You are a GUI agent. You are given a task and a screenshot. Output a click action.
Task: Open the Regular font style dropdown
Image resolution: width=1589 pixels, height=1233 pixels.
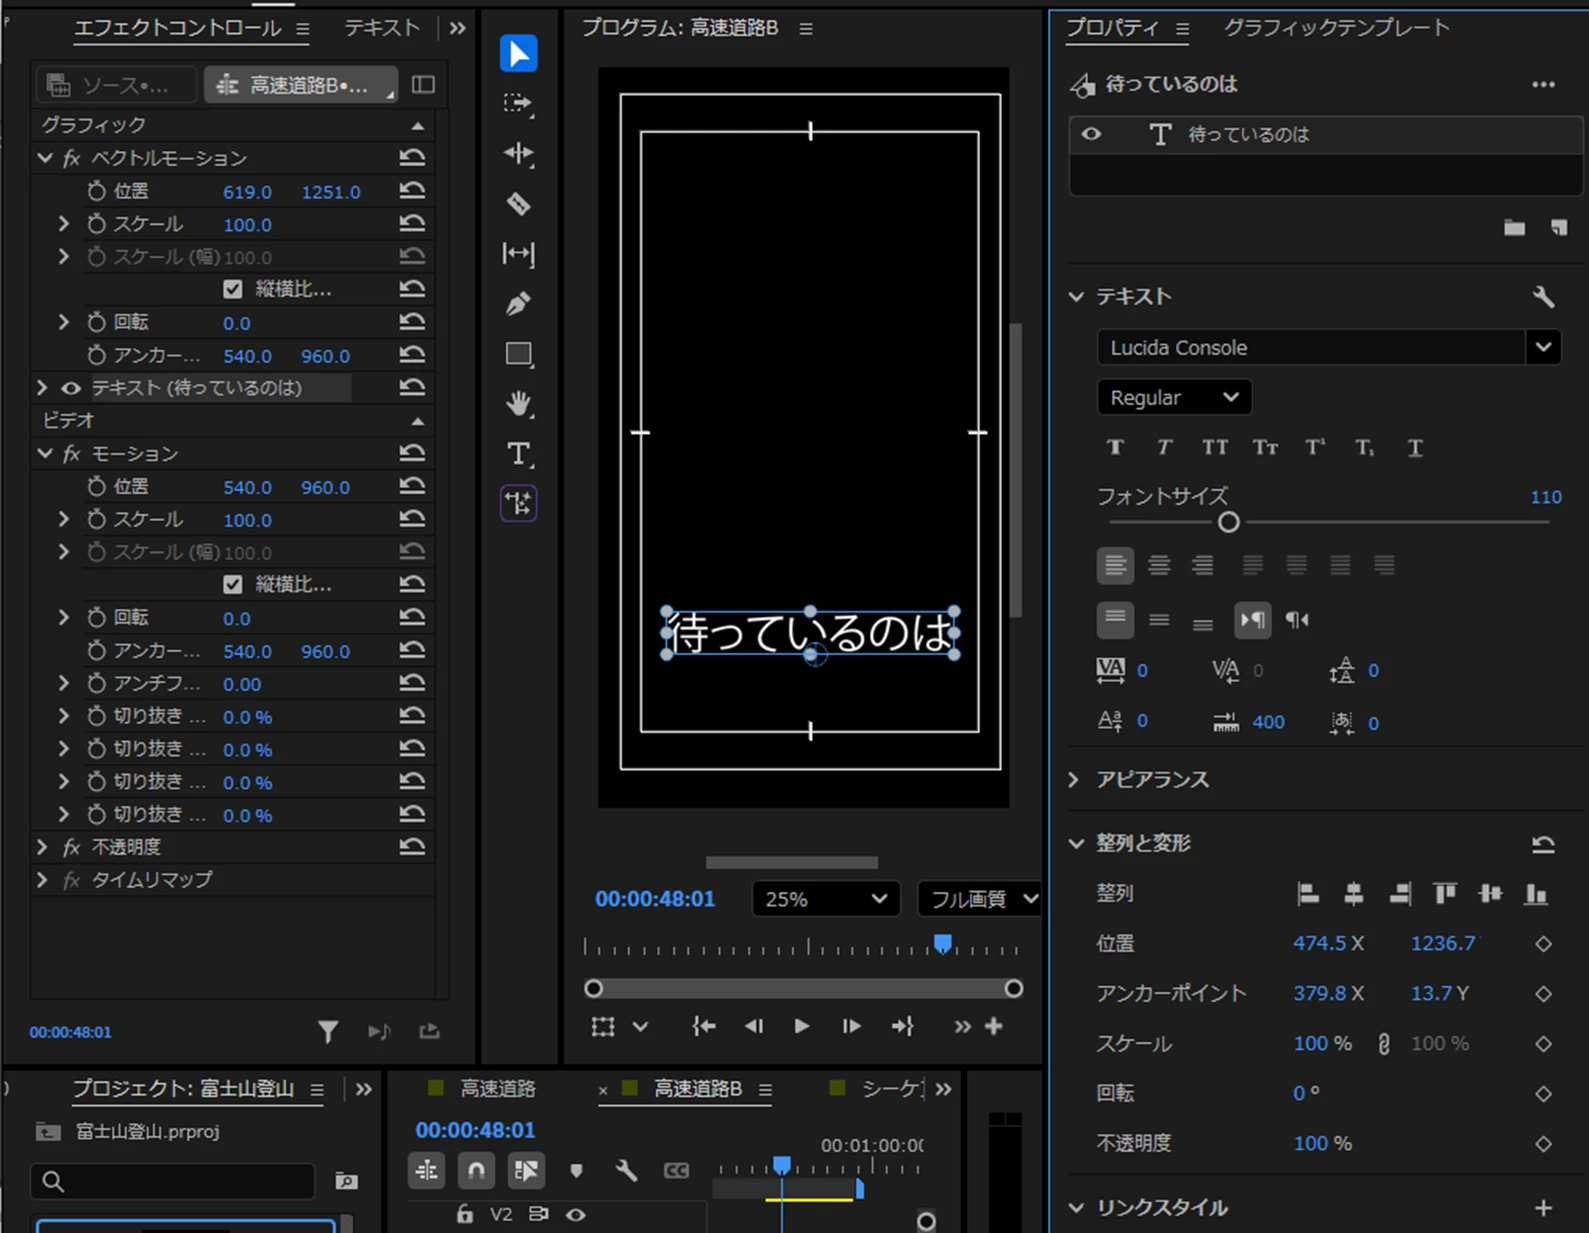[x=1174, y=397]
